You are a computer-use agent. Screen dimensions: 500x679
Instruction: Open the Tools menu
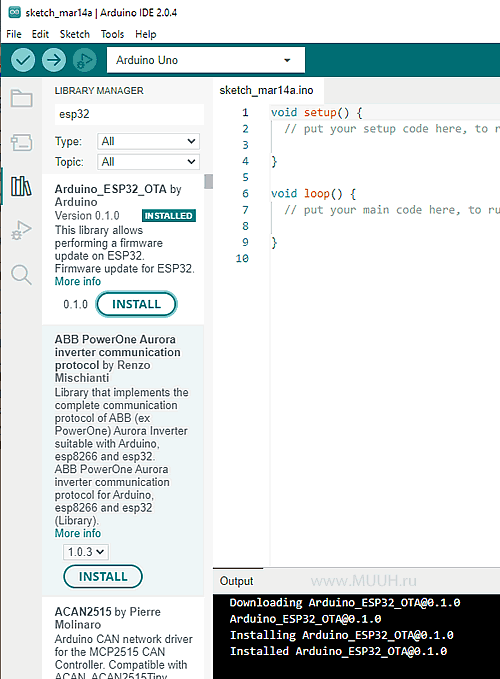[113, 34]
